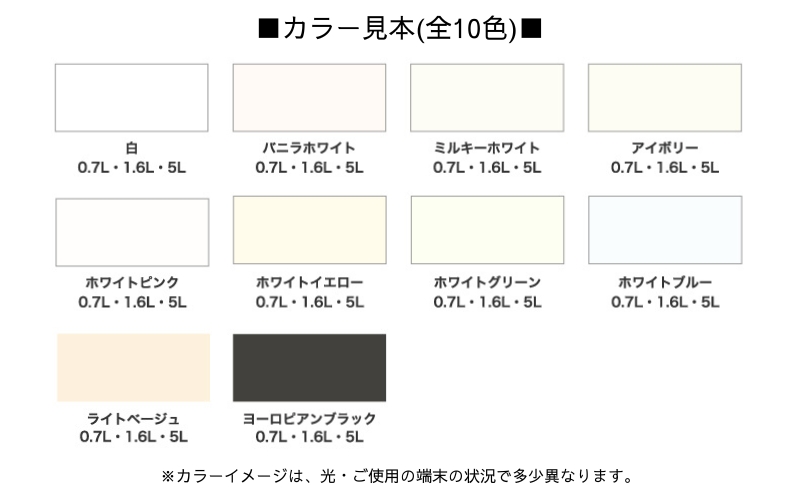Screen dimensions: 800x495
Task: Select the ライトベージュ color swatch
Action: click(x=133, y=367)
